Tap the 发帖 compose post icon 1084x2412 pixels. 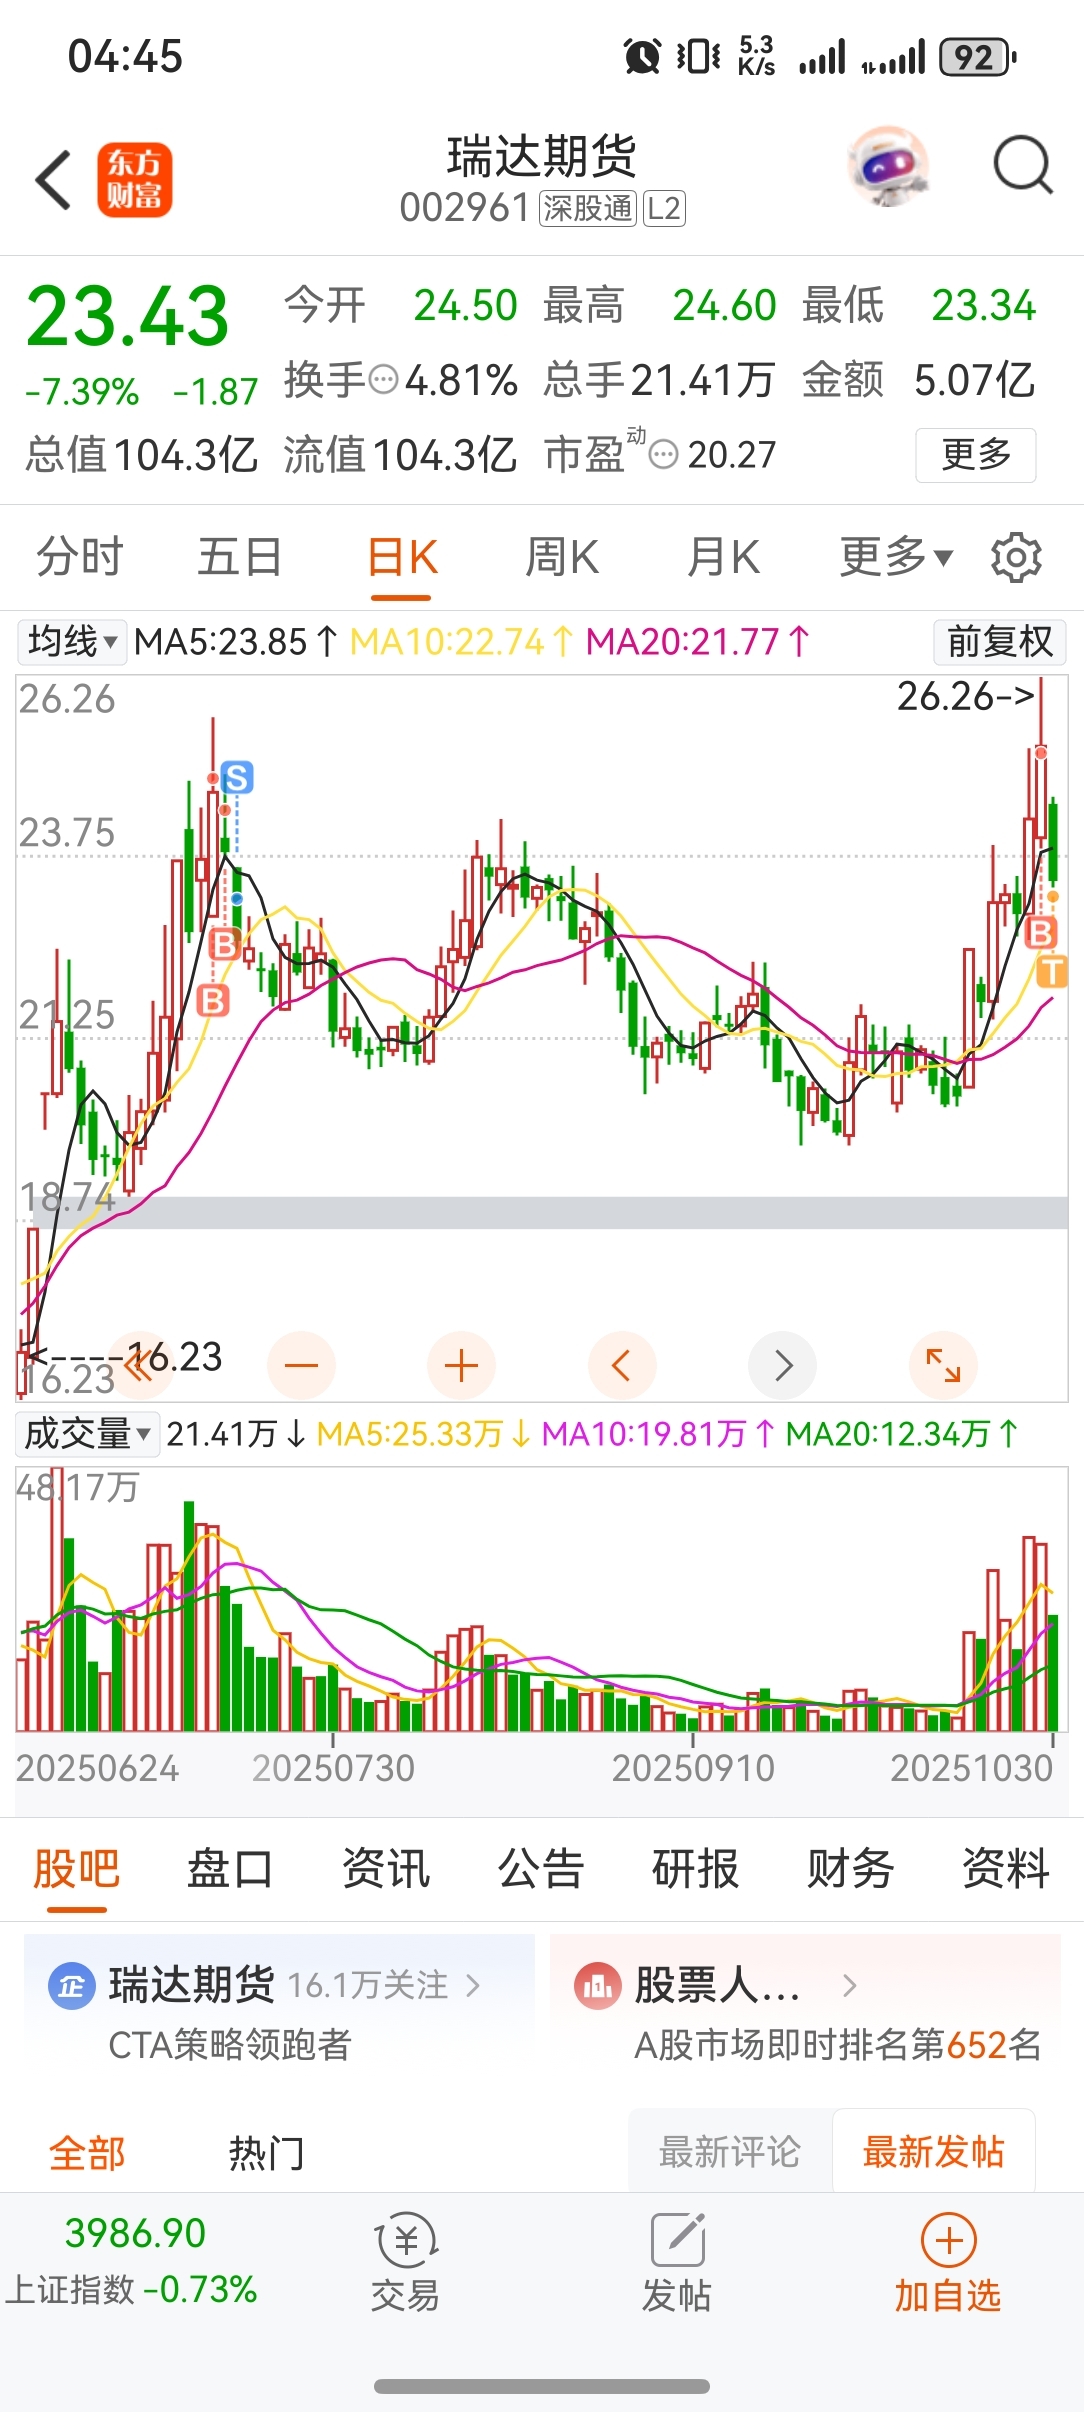pyautogui.click(x=678, y=2240)
